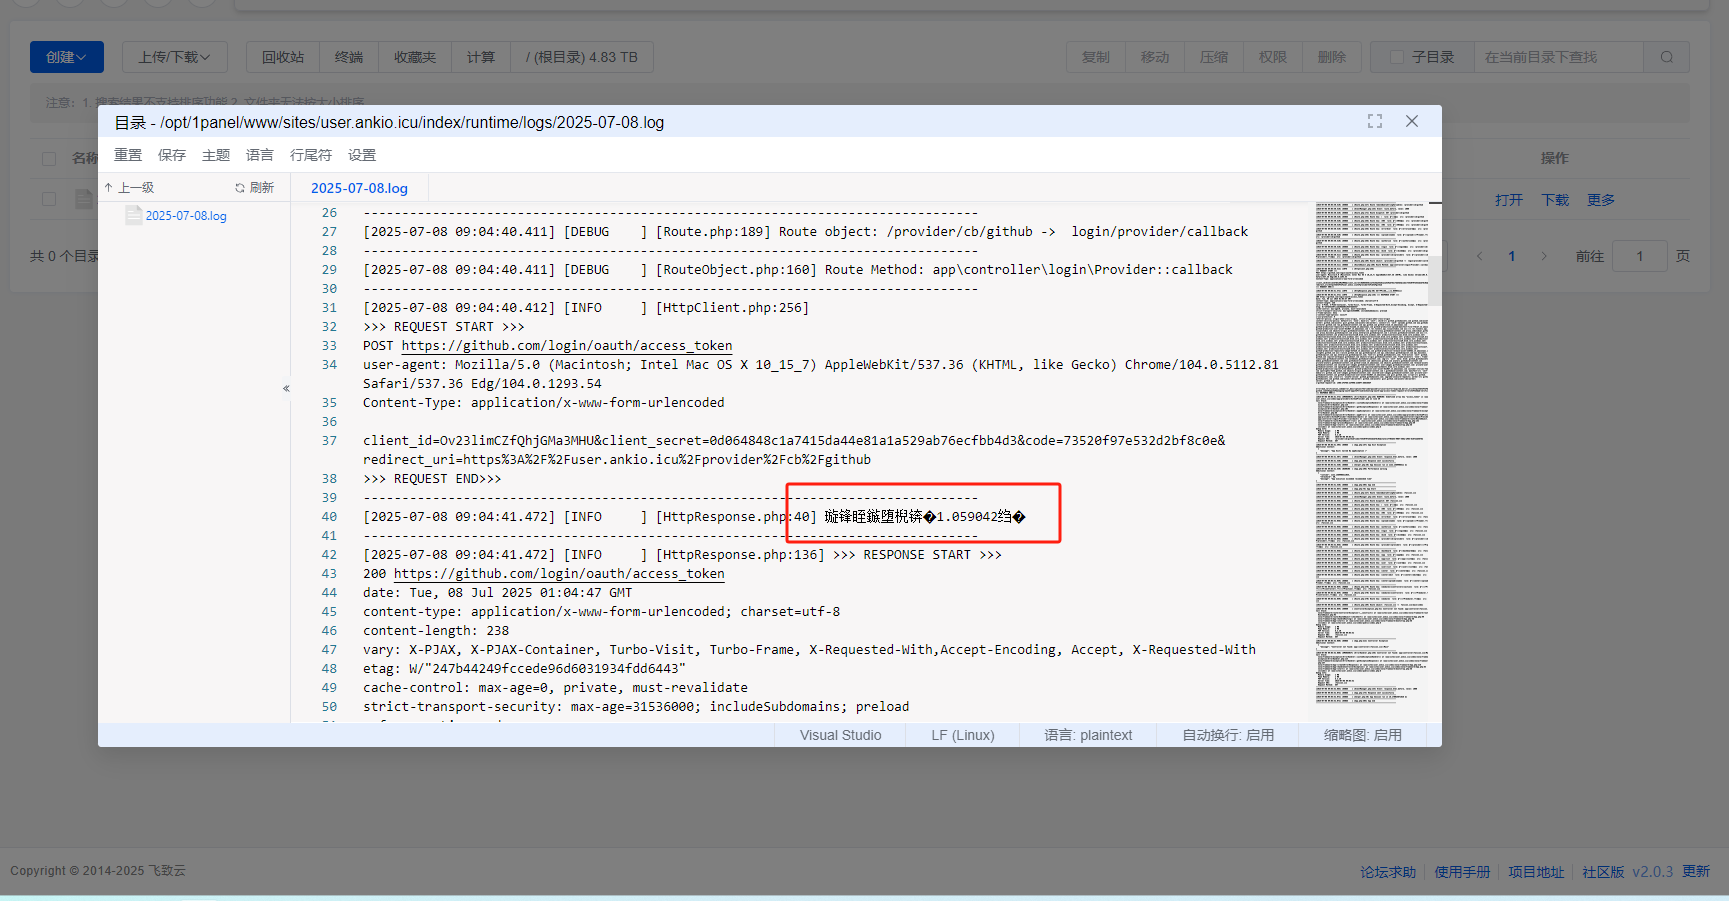Viewport: 1729px width, 901px height.
Task: Go to the next page arrow
Action: [1544, 256]
